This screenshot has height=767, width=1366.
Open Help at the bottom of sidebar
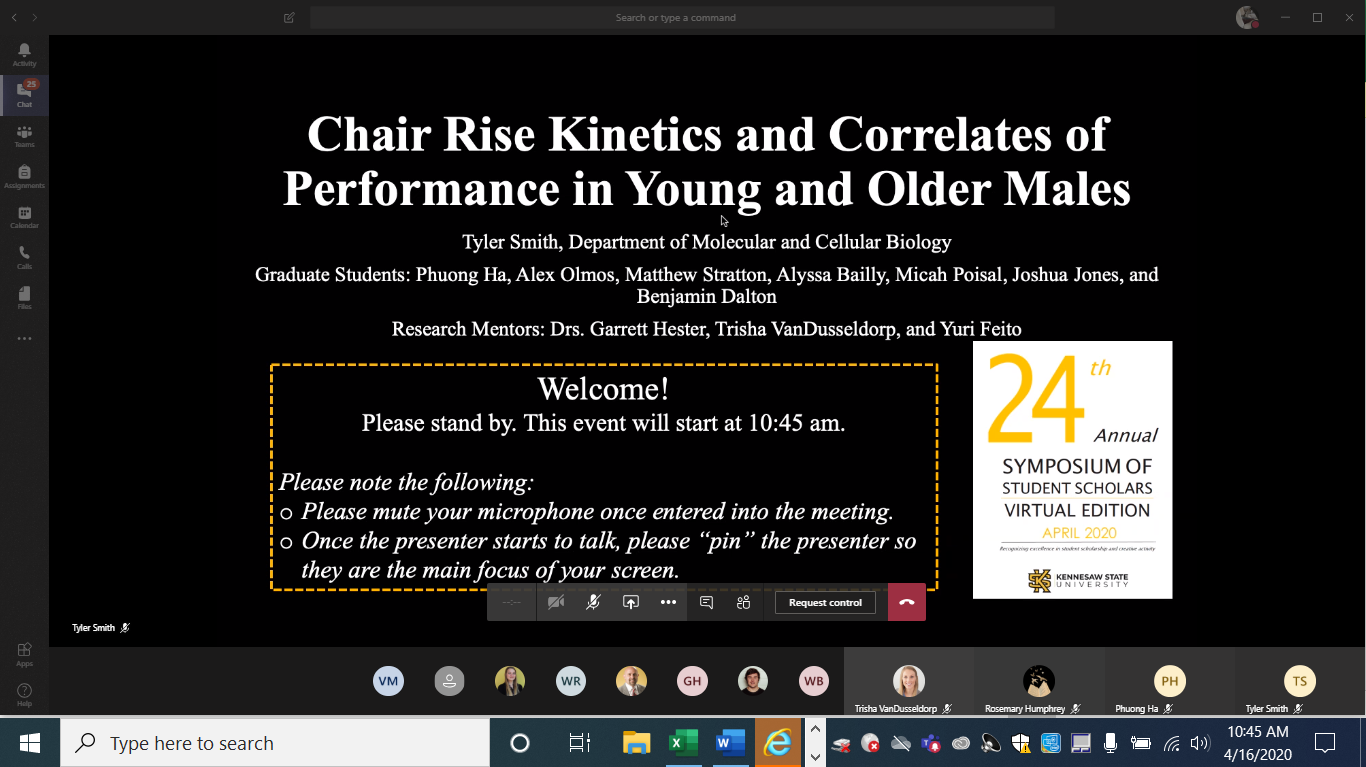click(x=24, y=694)
